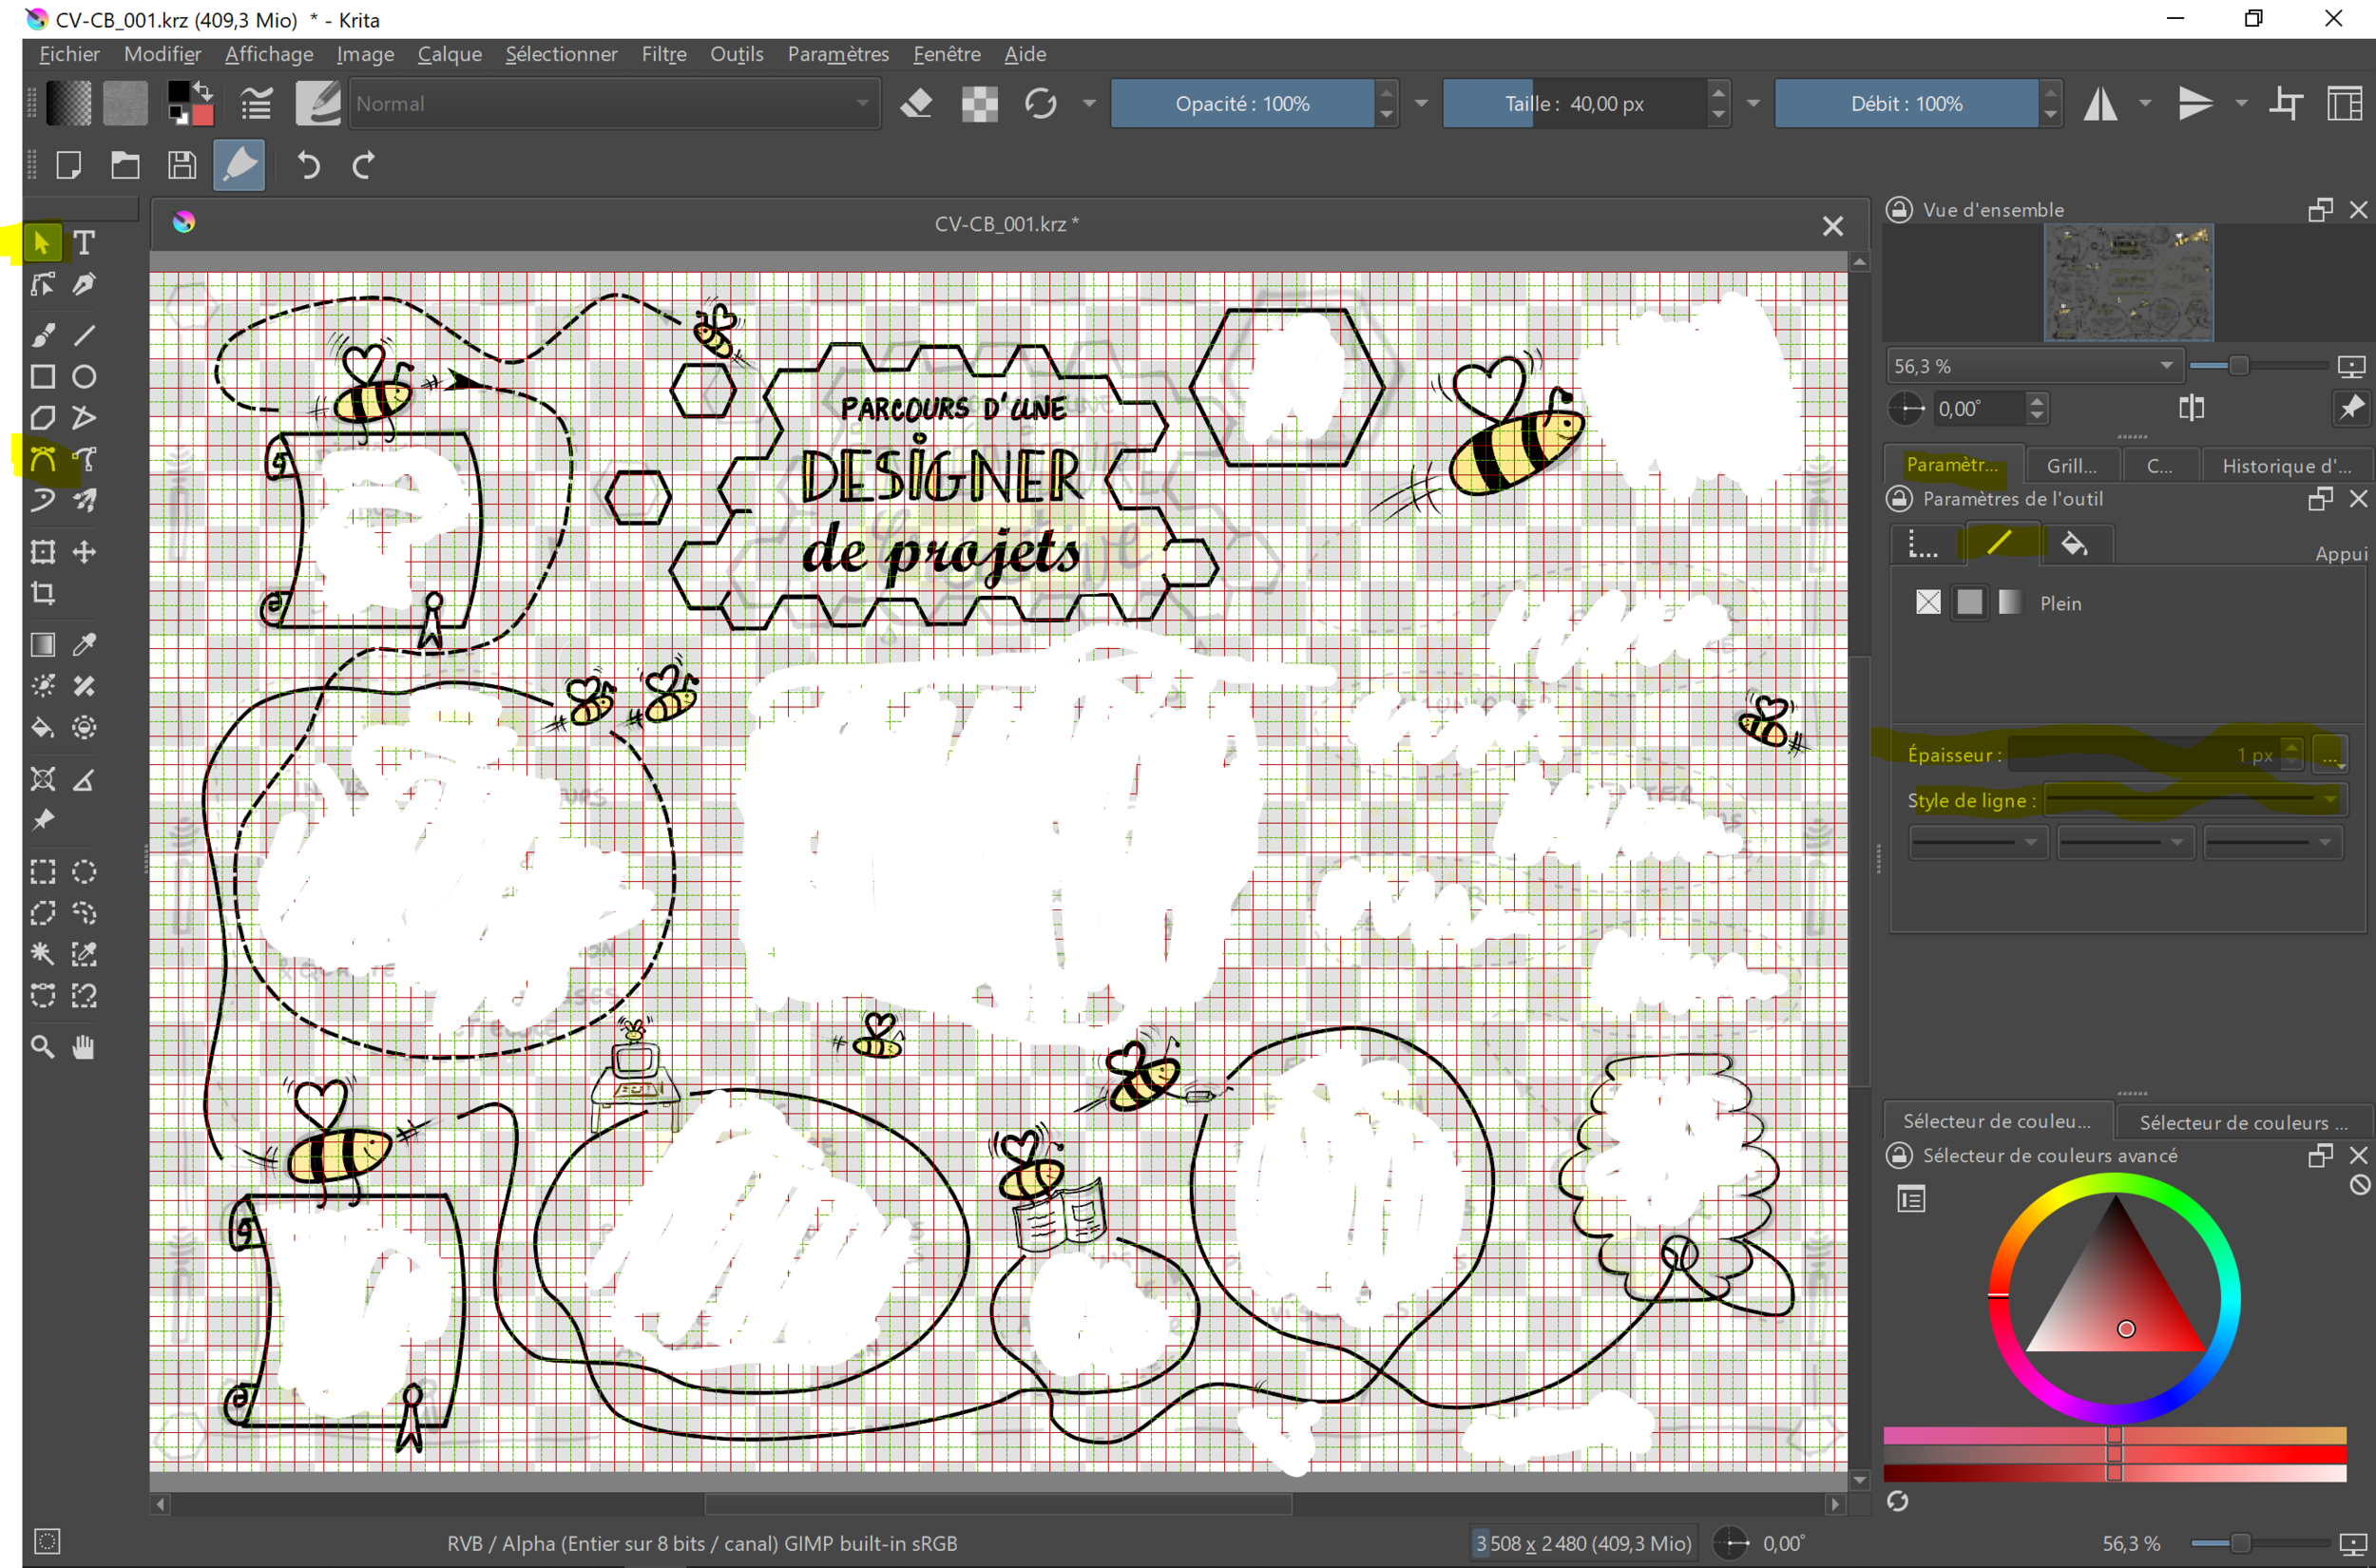This screenshot has height=1568, width=2376.
Task: Switch to the Historique tab
Action: [2288, 464]
